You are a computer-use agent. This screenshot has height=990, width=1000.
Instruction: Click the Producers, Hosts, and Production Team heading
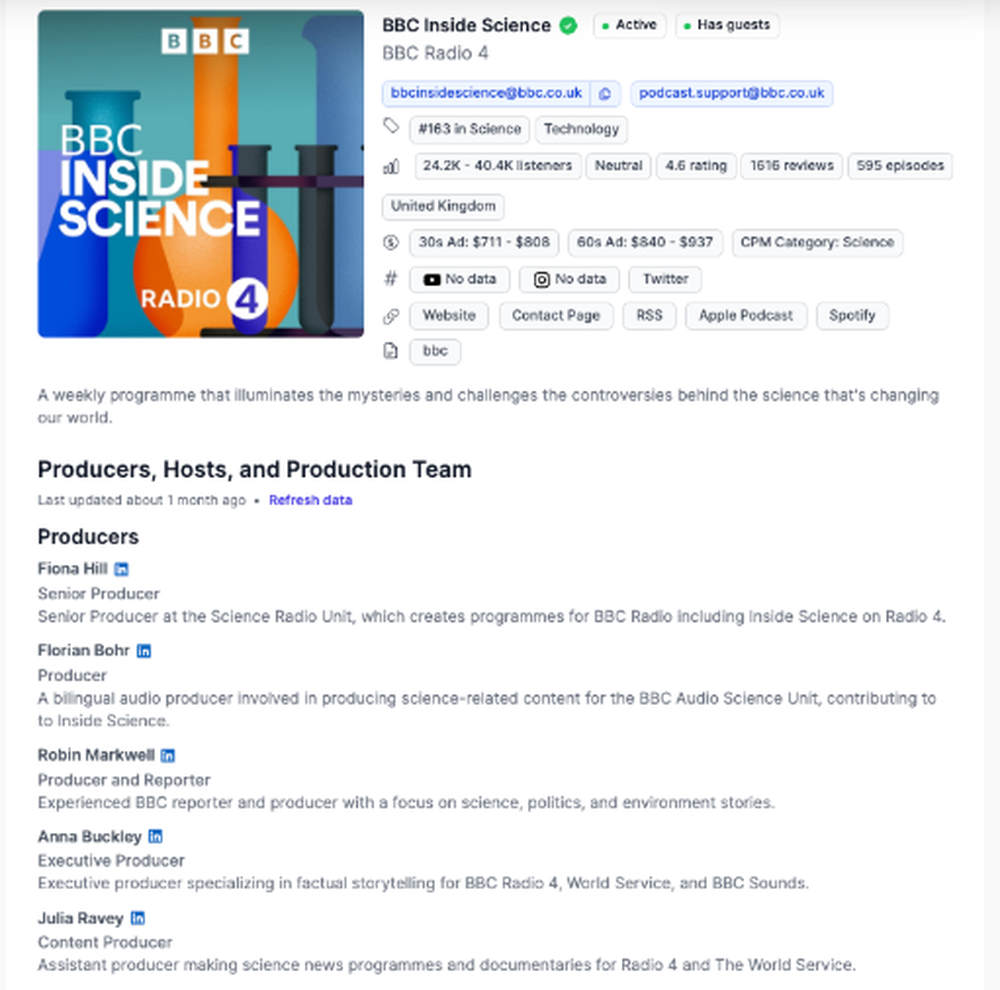pos(254,469)
